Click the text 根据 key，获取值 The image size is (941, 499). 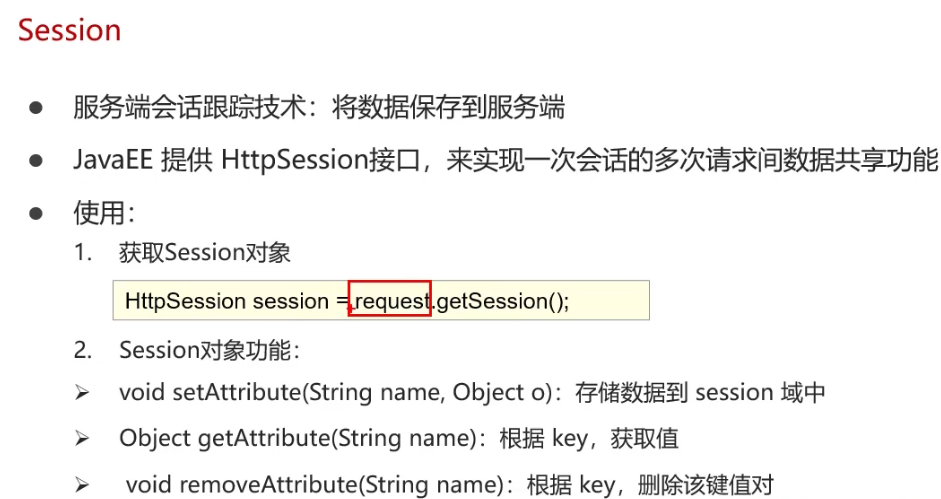(x=589, y=438)
